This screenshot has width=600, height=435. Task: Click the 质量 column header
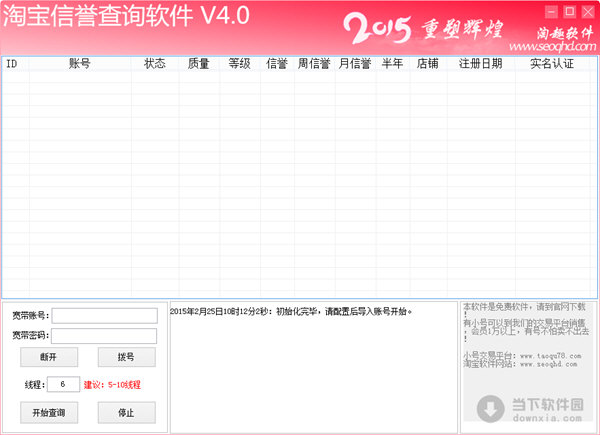pyautogui.click(x=198, y=64)
